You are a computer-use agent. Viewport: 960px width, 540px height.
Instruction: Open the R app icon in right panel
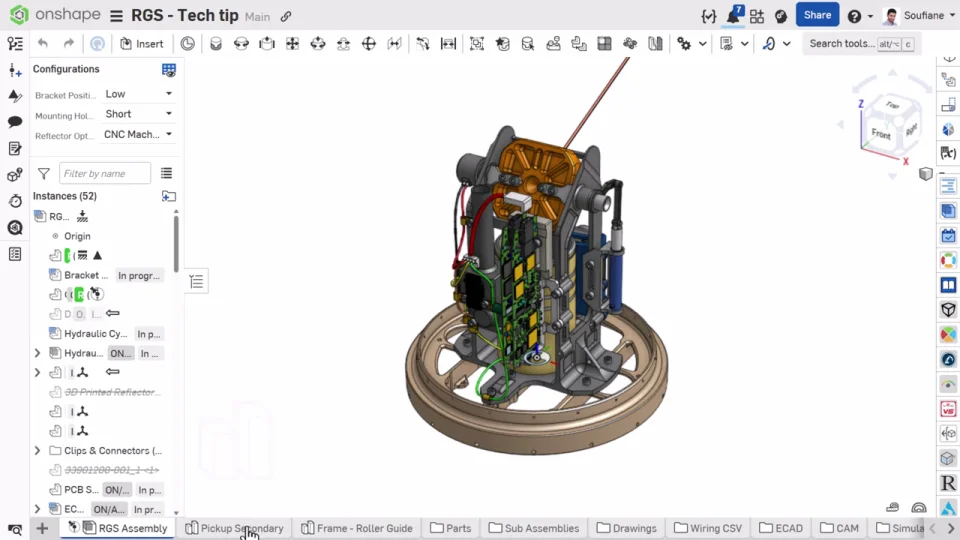click(948, 483)
